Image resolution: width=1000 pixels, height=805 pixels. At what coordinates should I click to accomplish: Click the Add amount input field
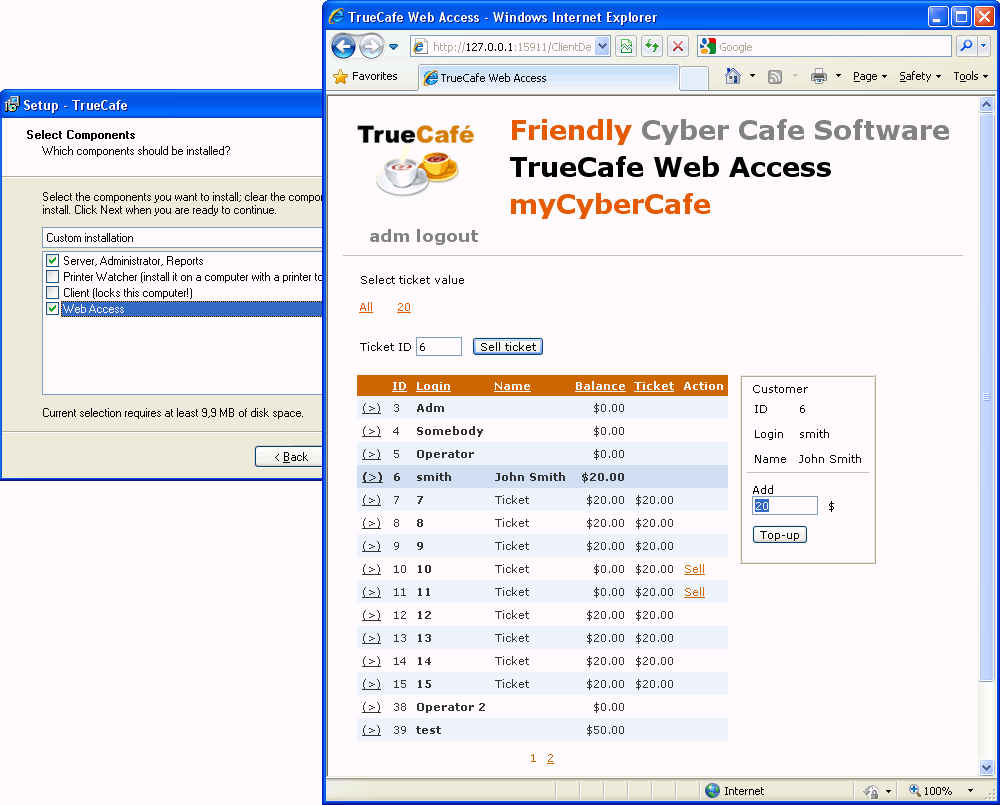tap(785, 506)
